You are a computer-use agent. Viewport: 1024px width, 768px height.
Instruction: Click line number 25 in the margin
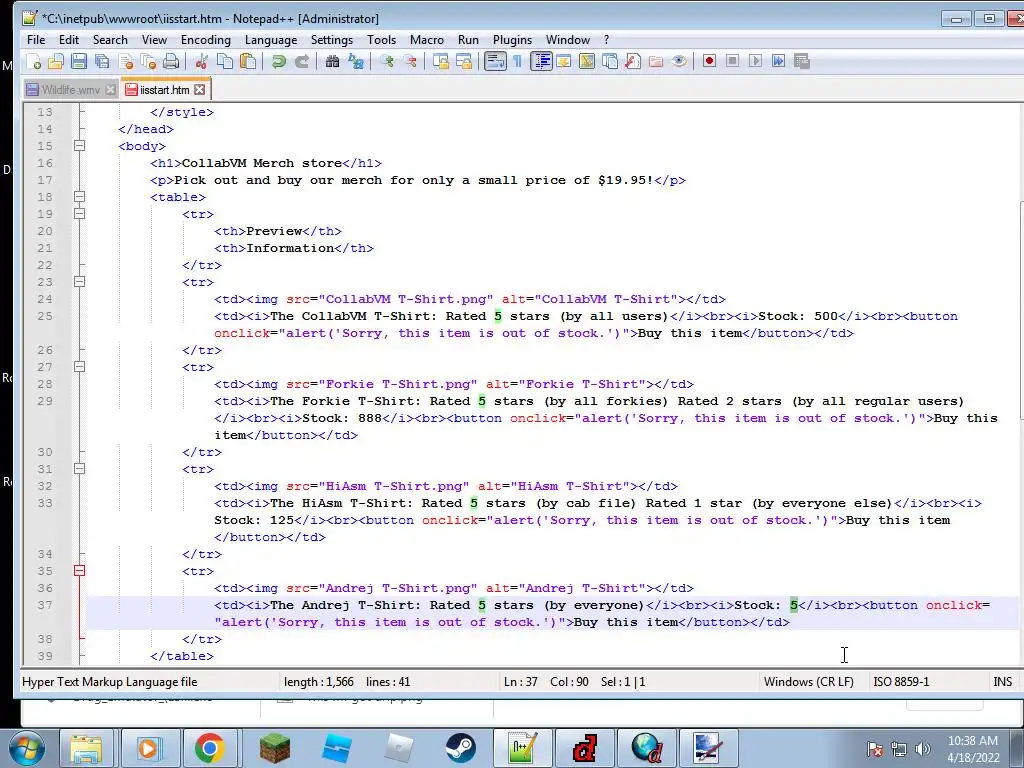pos(44,316)
